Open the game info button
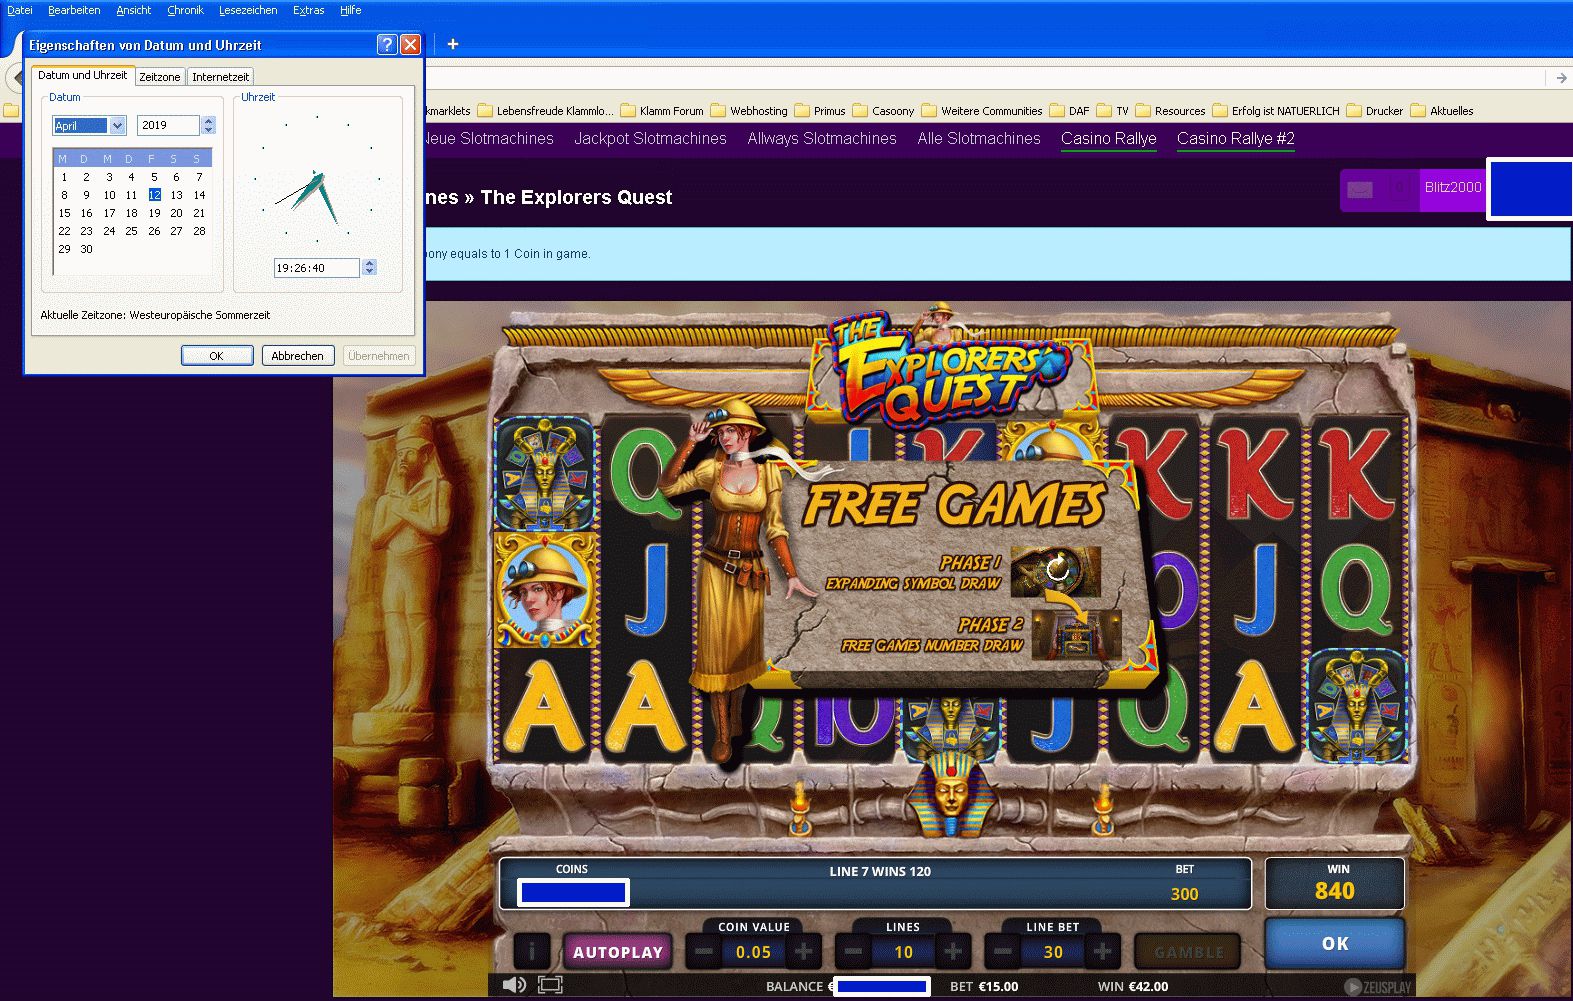The width and height of the screenshot is (1573, 1001). click(x=532, y=952)
